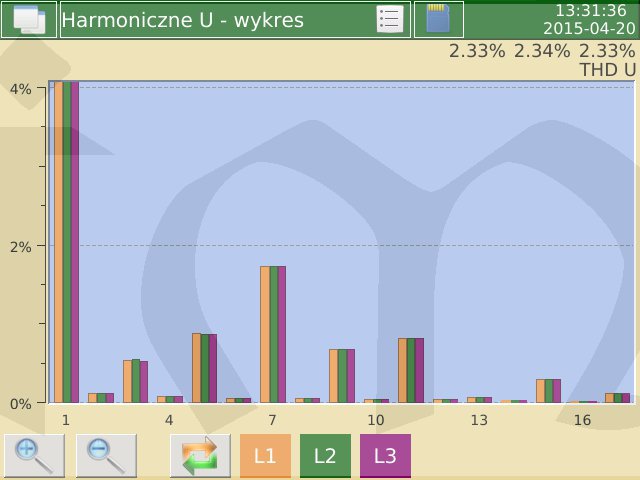Click the 16 label on horizontal axis
The width and height of the screenshot is (640, 480).
[x=582, y=420]
